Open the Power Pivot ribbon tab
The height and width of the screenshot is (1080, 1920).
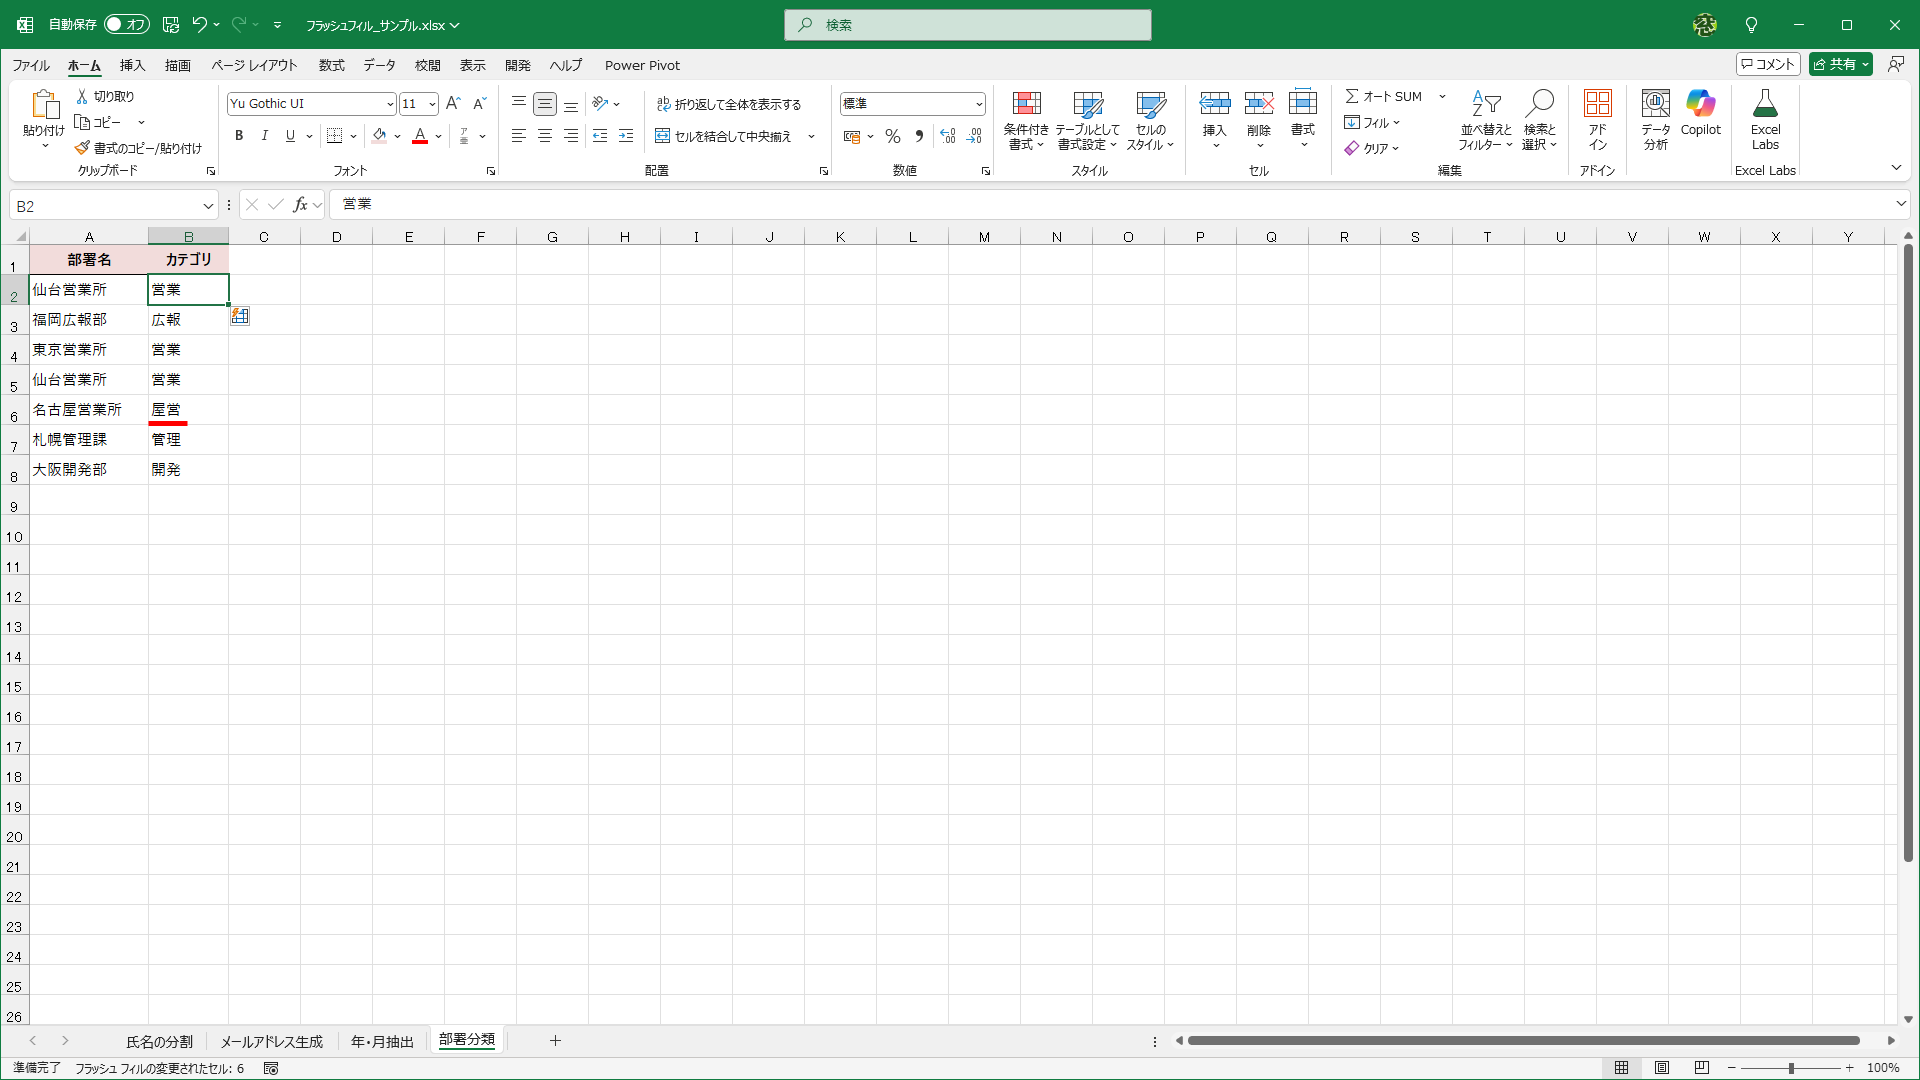click(642, 65)
